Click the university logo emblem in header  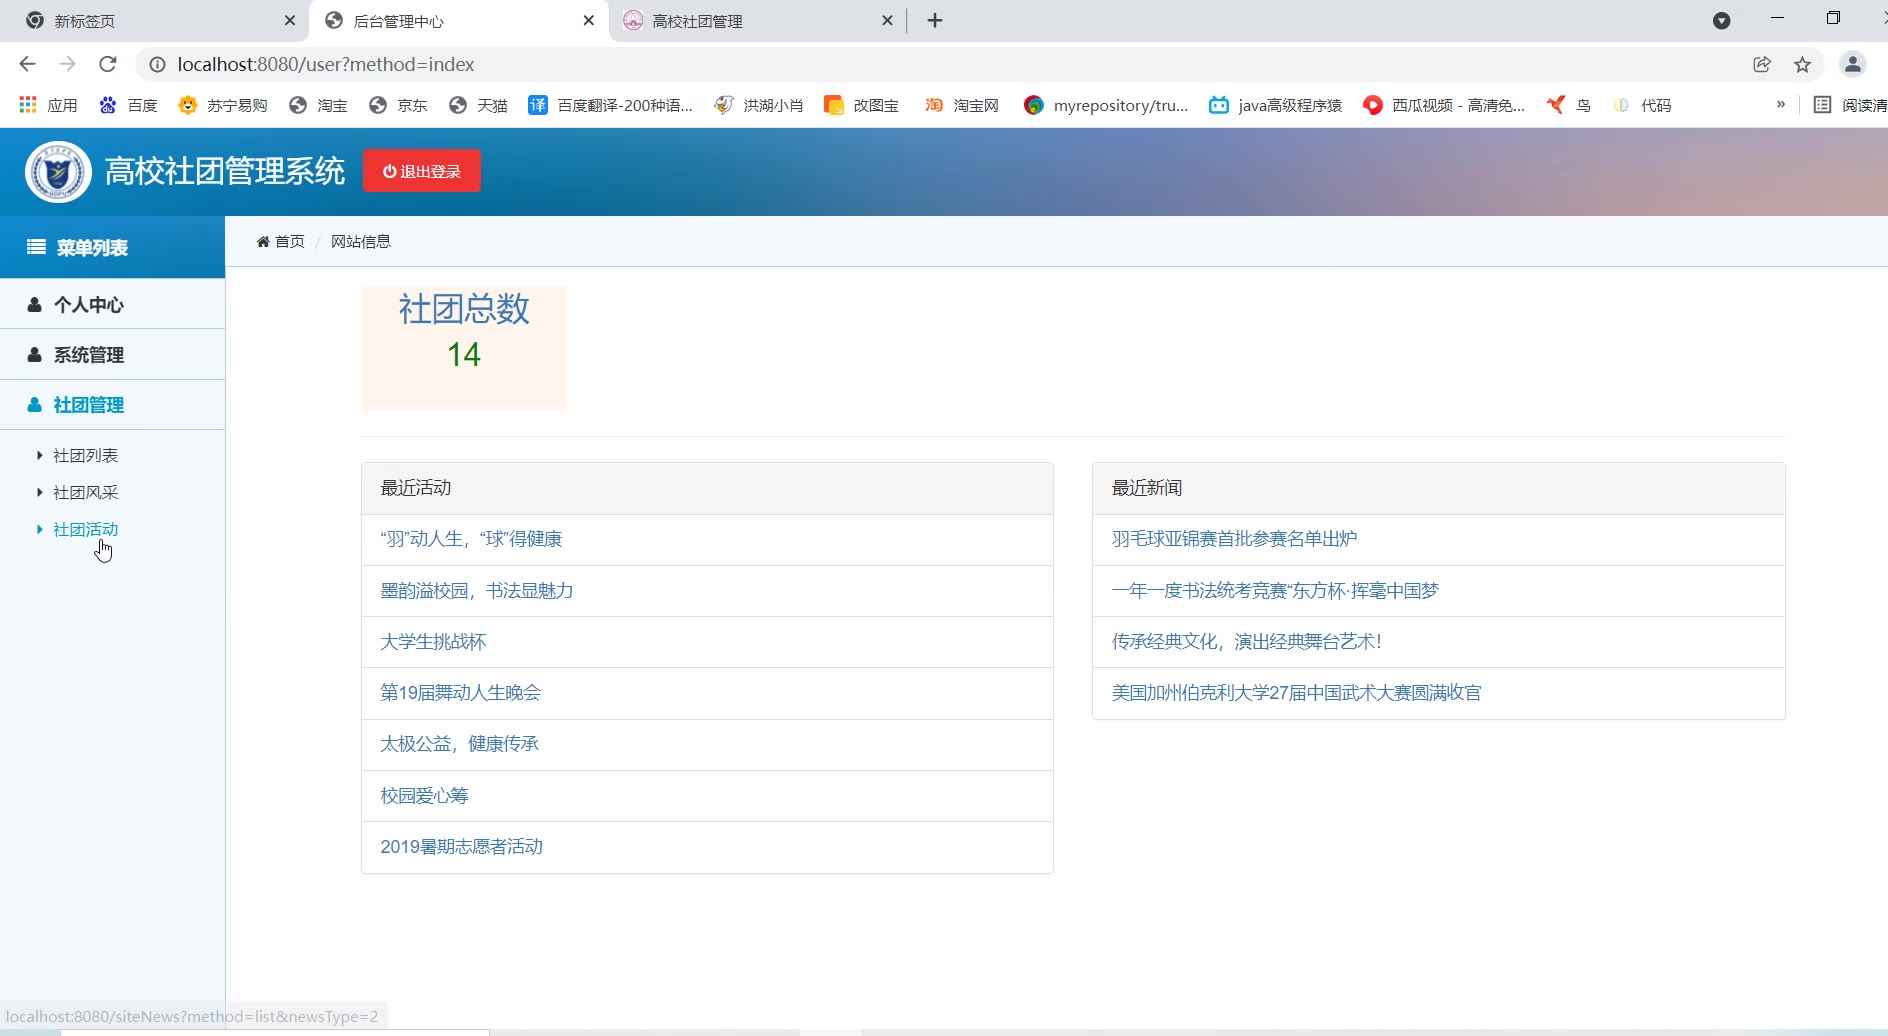pos(58,172)
